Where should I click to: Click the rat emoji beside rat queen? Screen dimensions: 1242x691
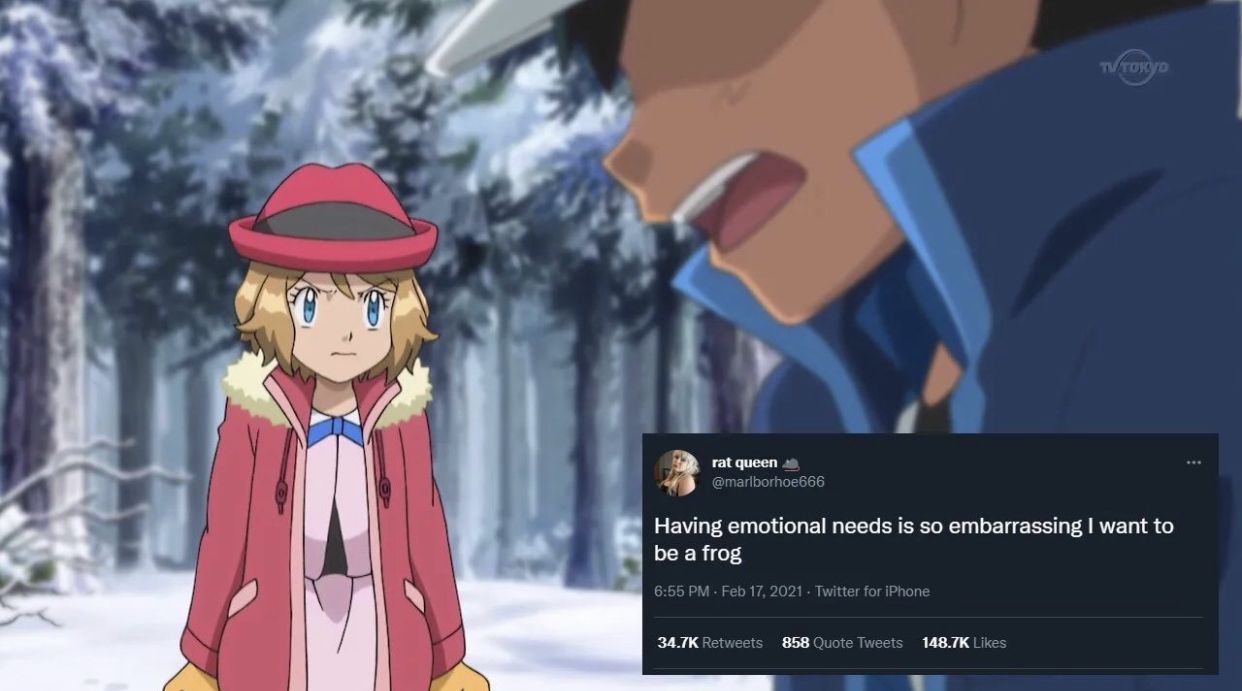pos(791,463)
